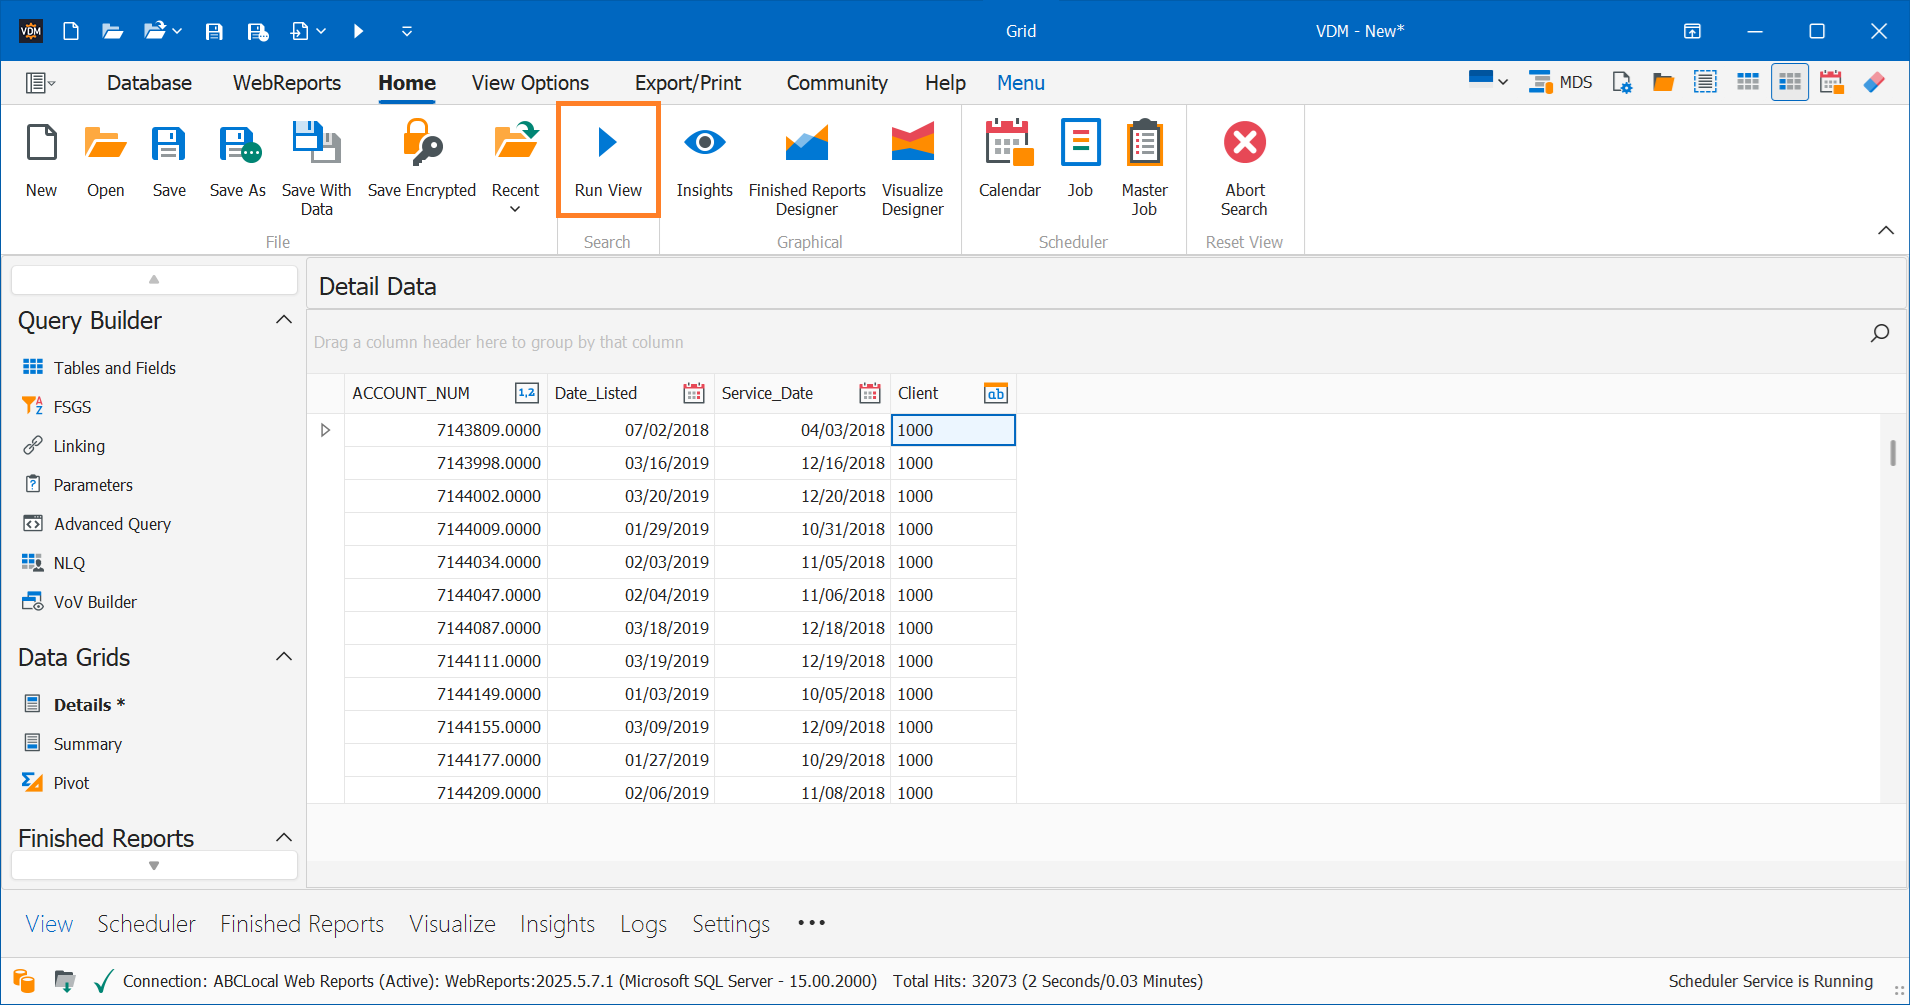Select the Logs tab at the bottom
The image size is (1910, 1005).
(642, 923)
